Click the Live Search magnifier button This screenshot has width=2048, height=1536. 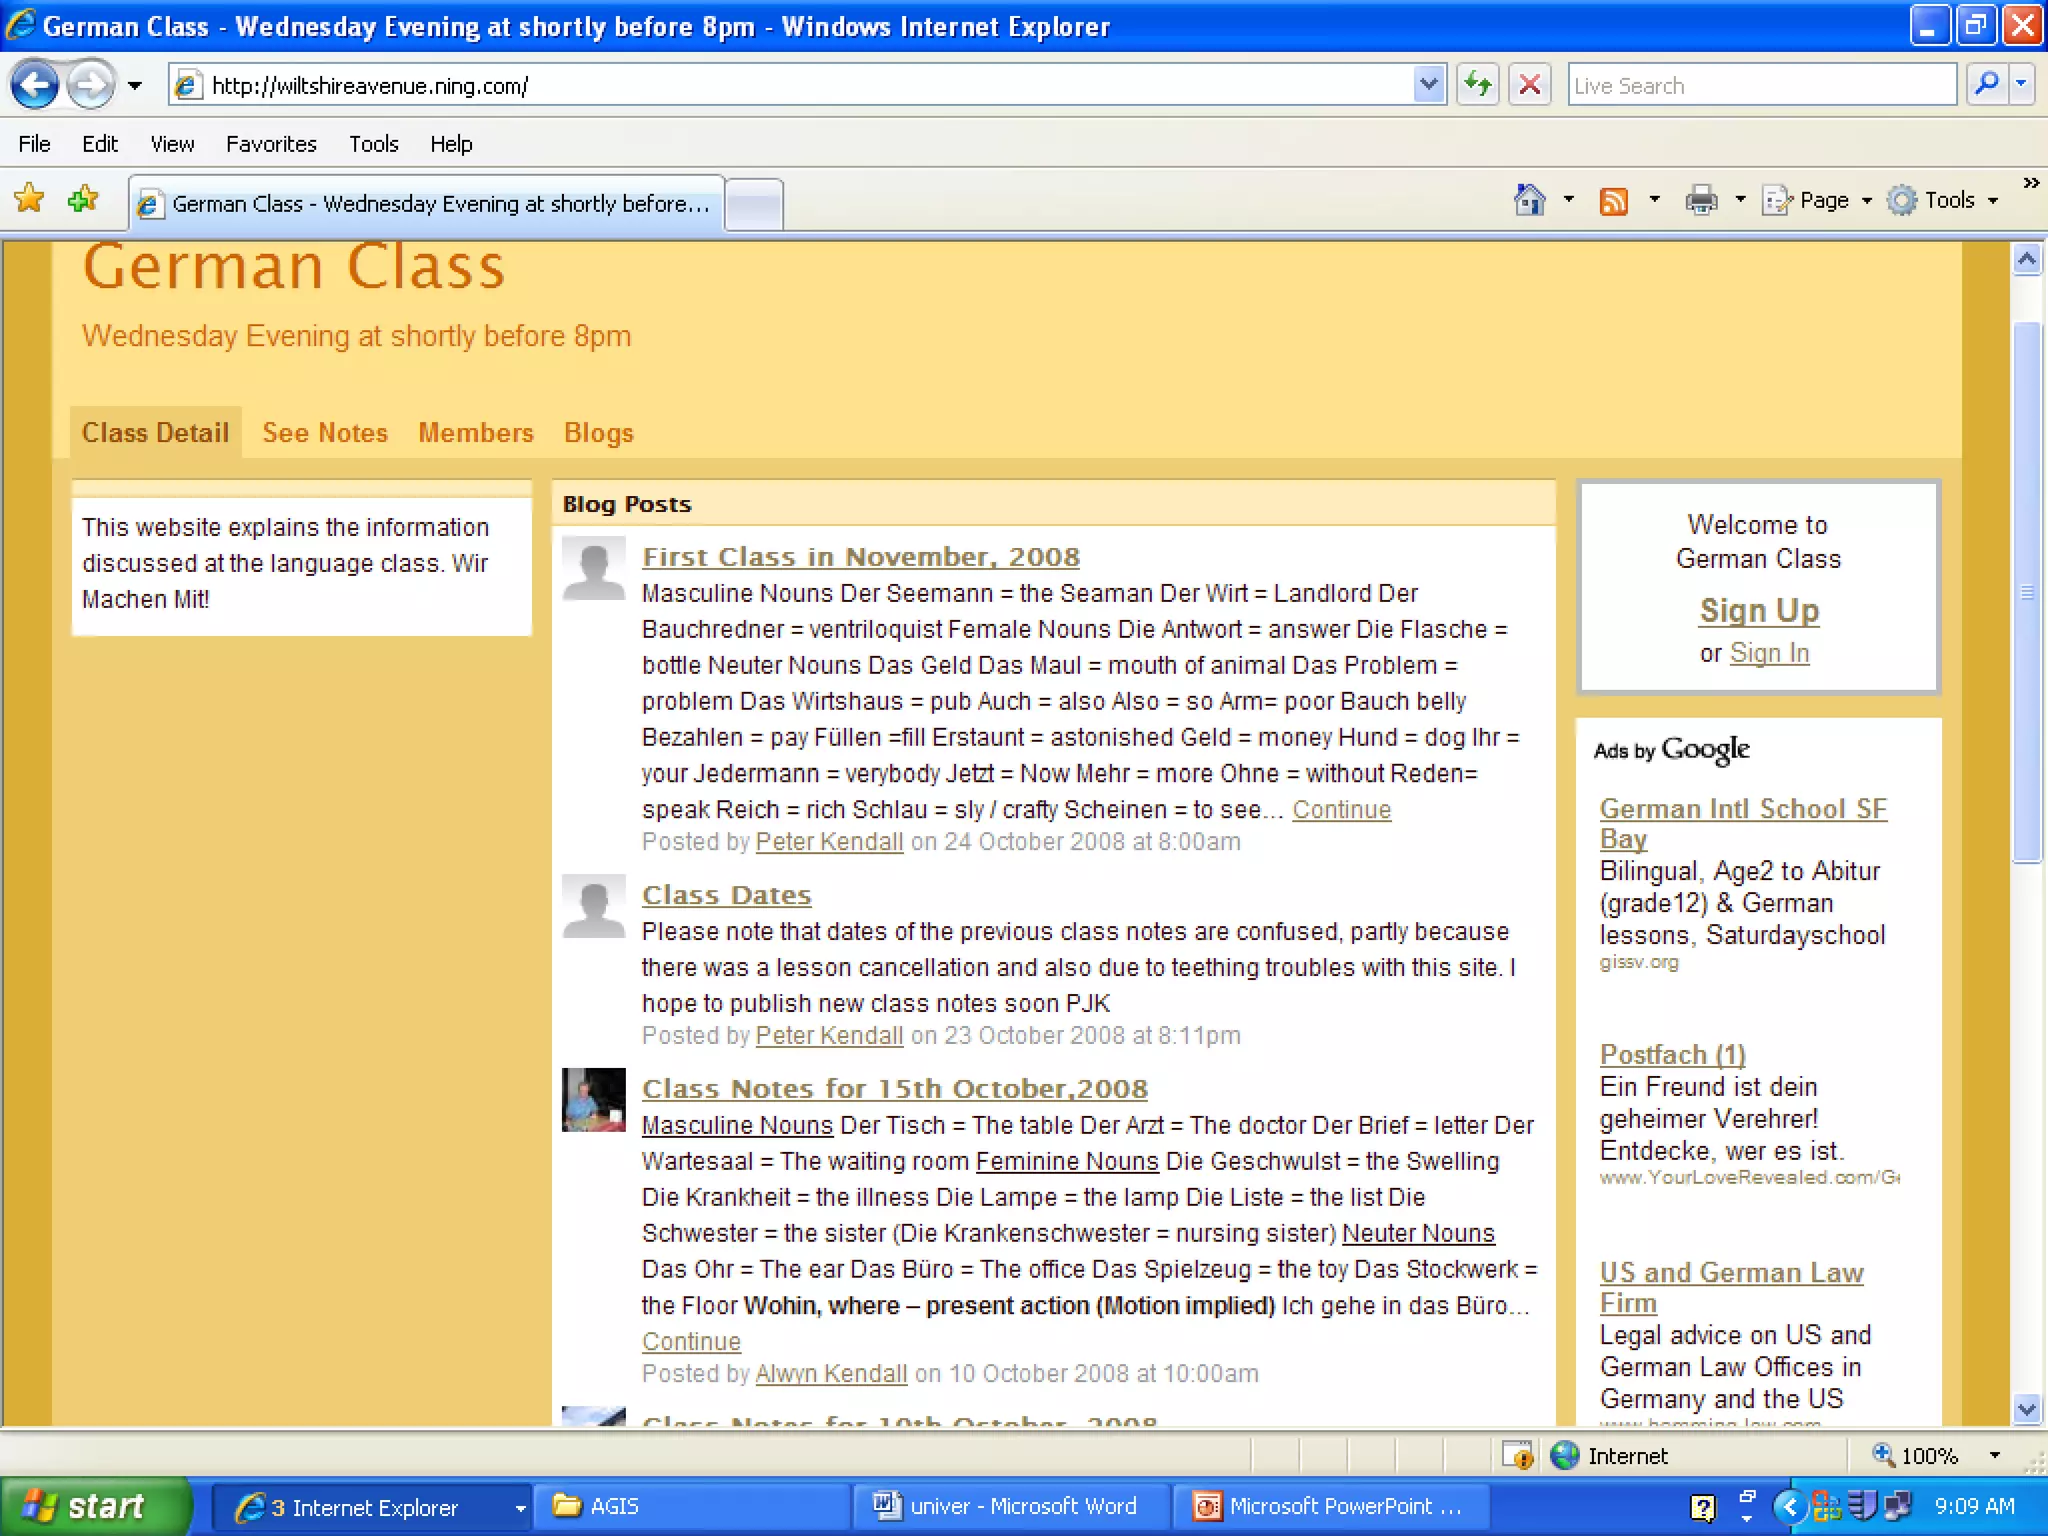pyautogui.click(x=1986, y=85)
